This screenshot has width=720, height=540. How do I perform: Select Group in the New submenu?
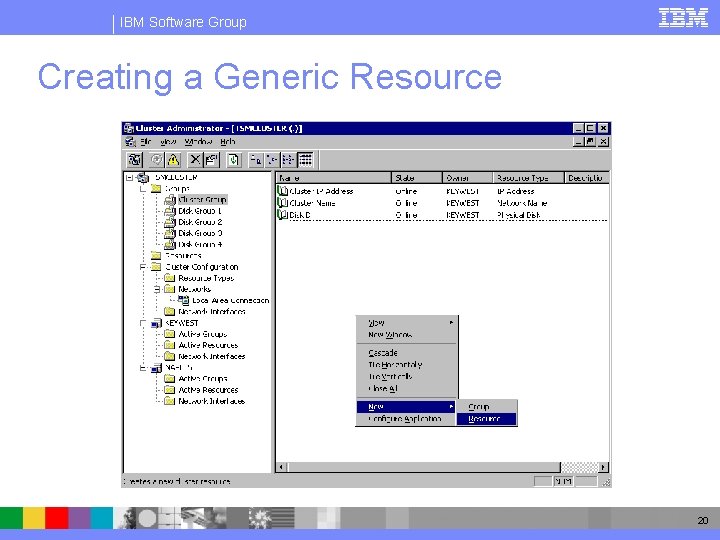coord(486,407)
